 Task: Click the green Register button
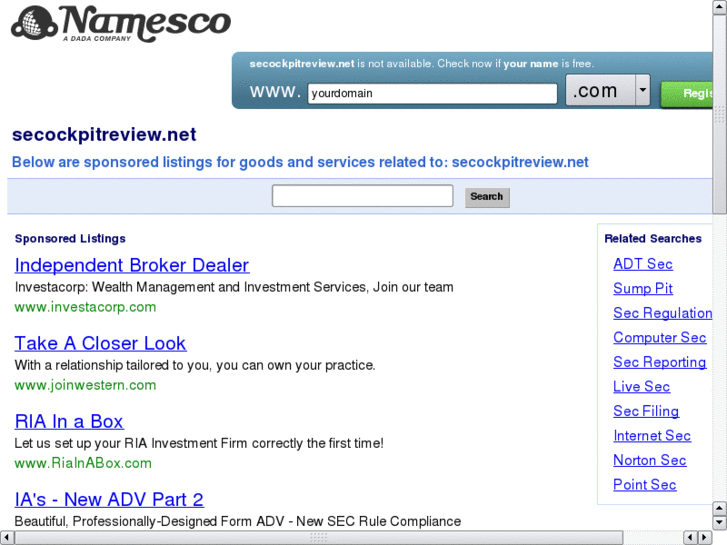point(687,94)
